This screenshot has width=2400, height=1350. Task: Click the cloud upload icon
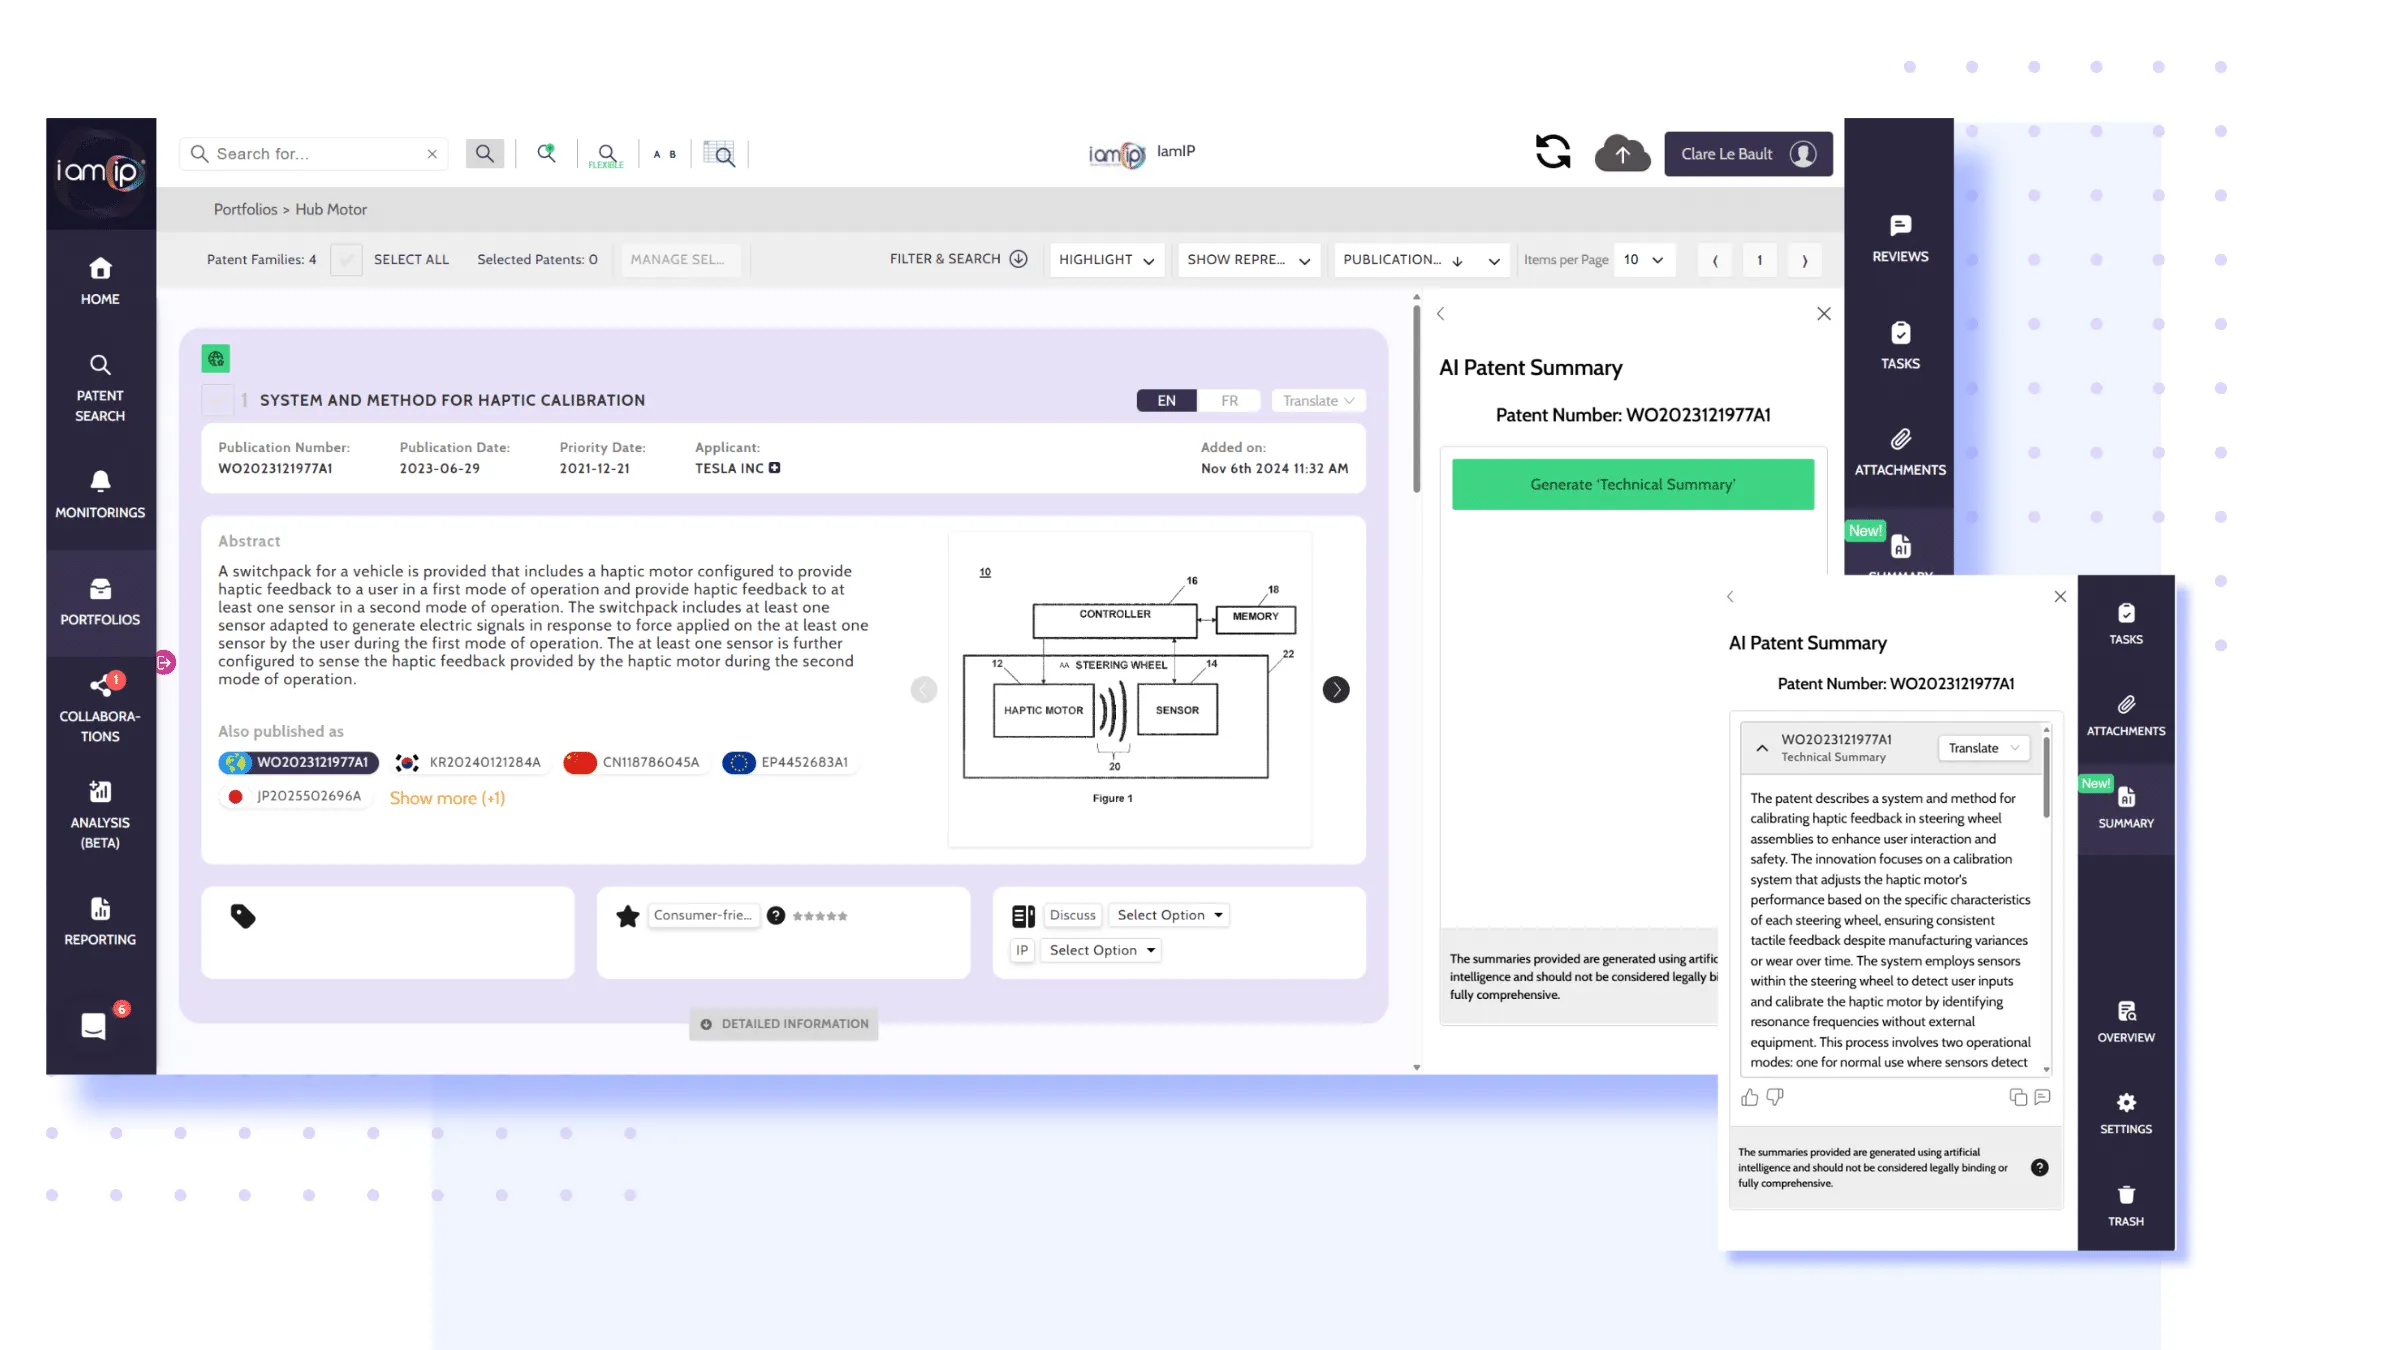1621,154
